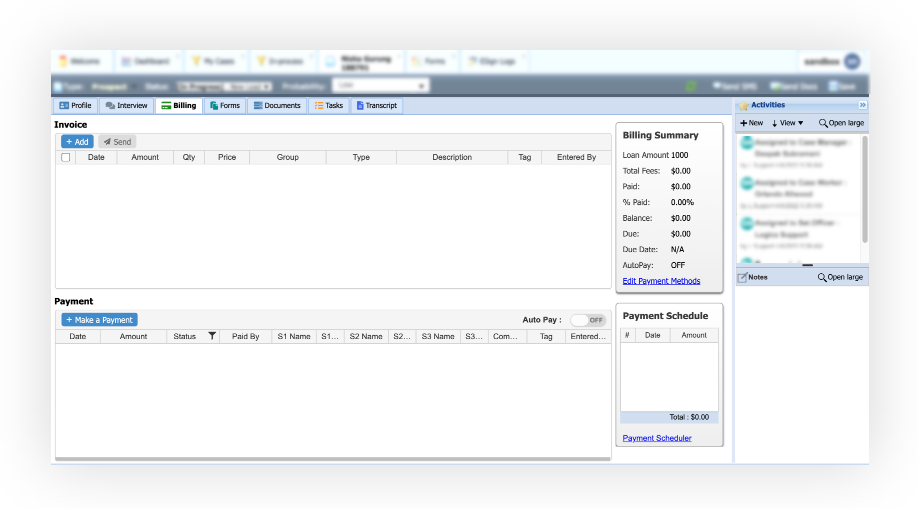Click the Make a Payment button
This screenshot has height=508, width=918.
pos(100,320)
